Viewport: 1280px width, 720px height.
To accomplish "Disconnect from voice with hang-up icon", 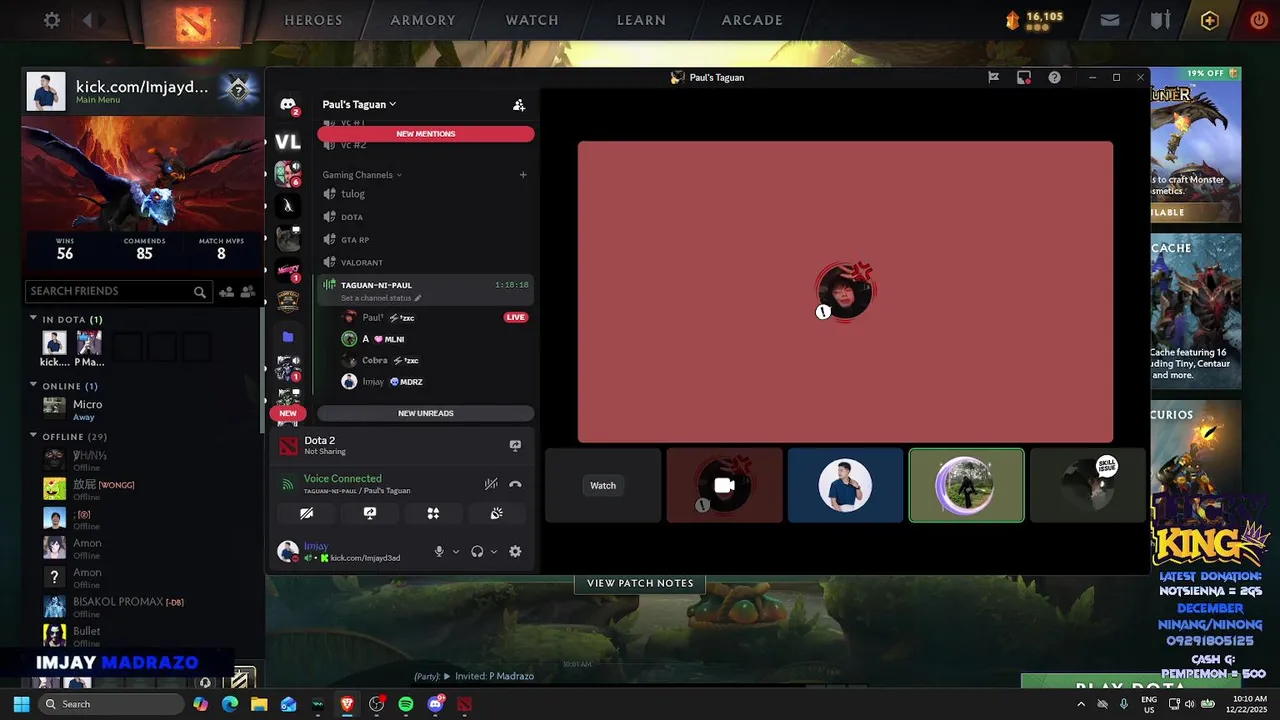I will click(x=515, y=484).
